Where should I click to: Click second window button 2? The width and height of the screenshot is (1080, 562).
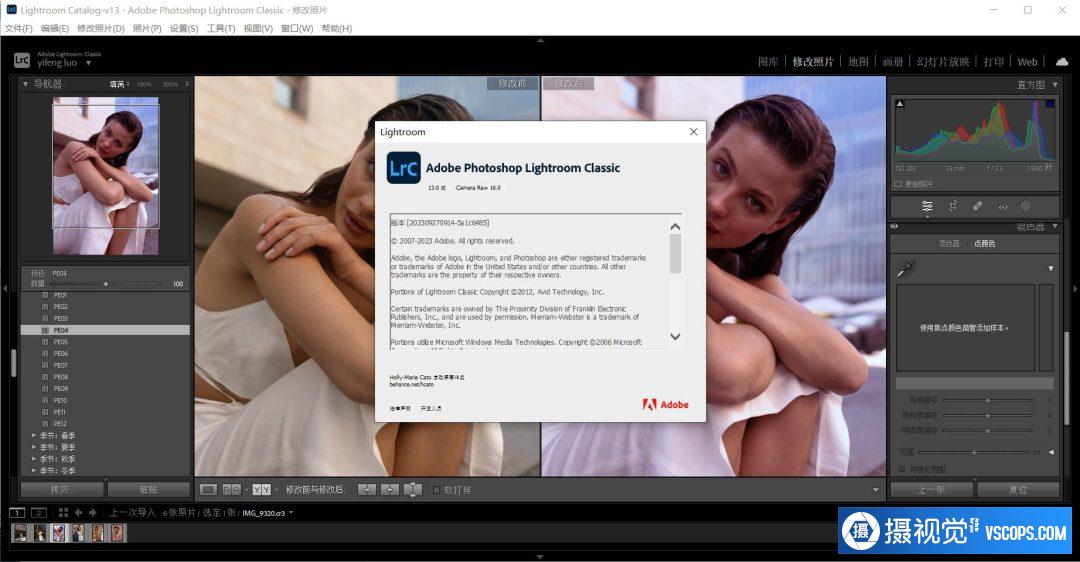39,512
